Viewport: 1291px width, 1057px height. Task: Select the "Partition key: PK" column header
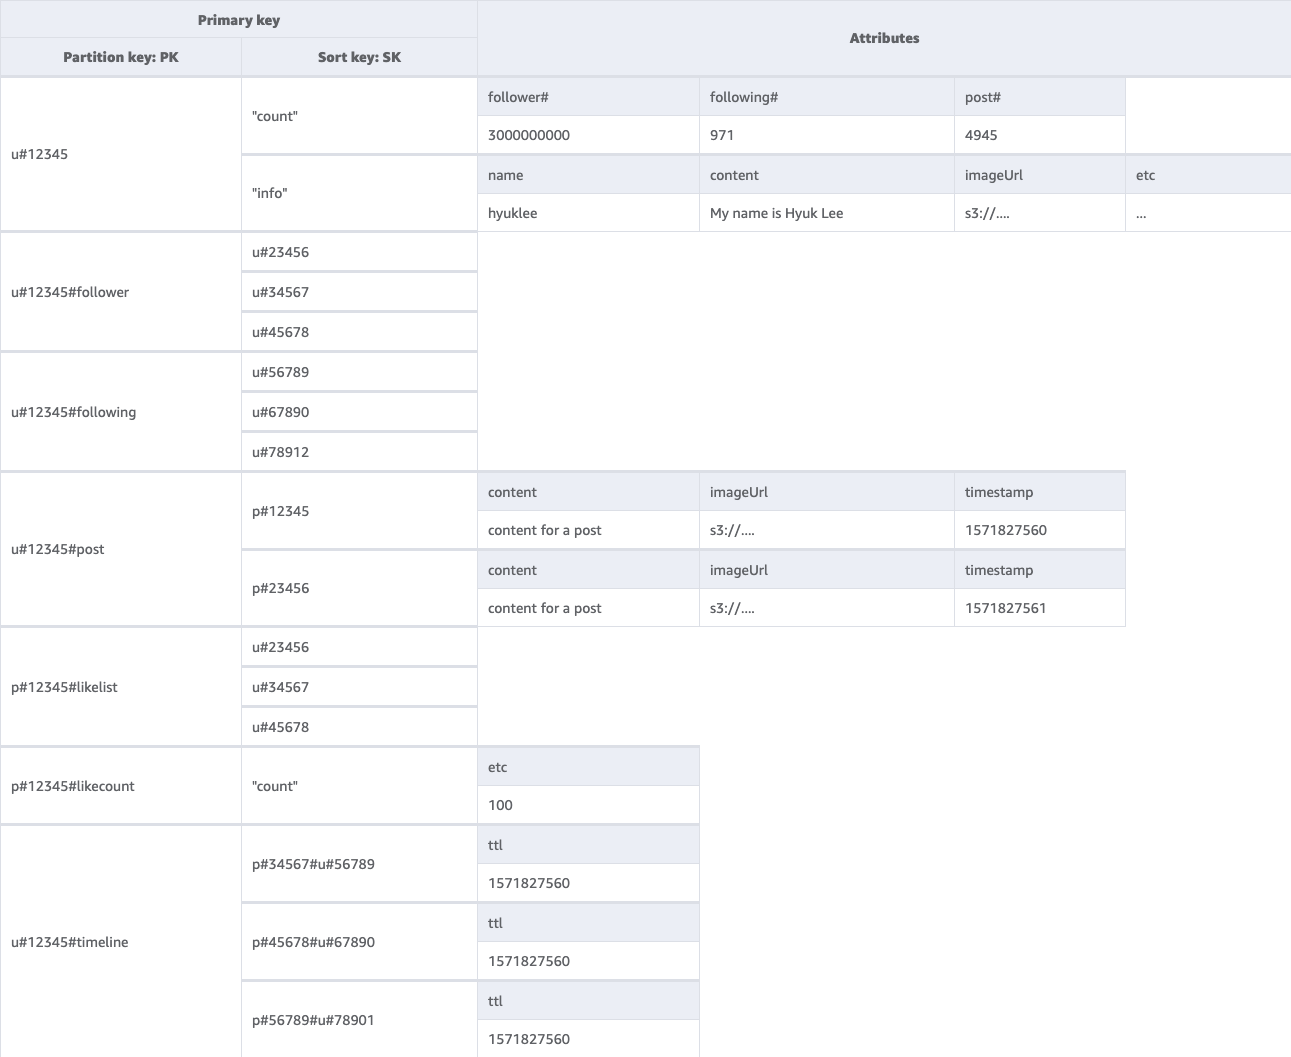[x=120, y=57]
